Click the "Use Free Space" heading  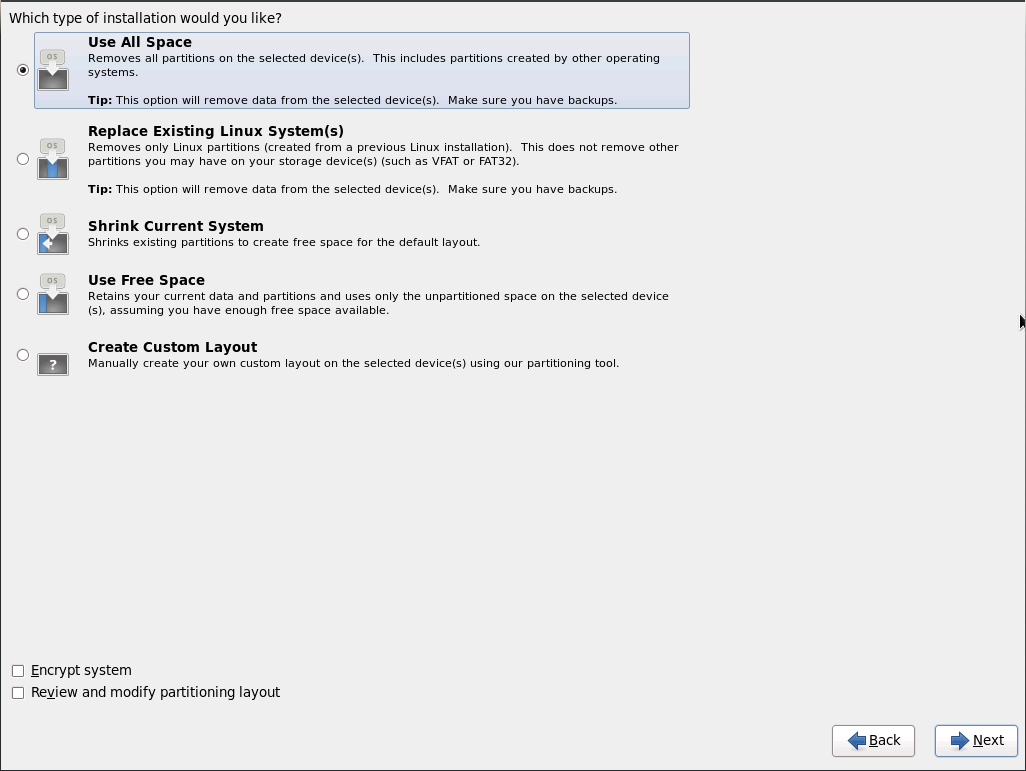146,280
